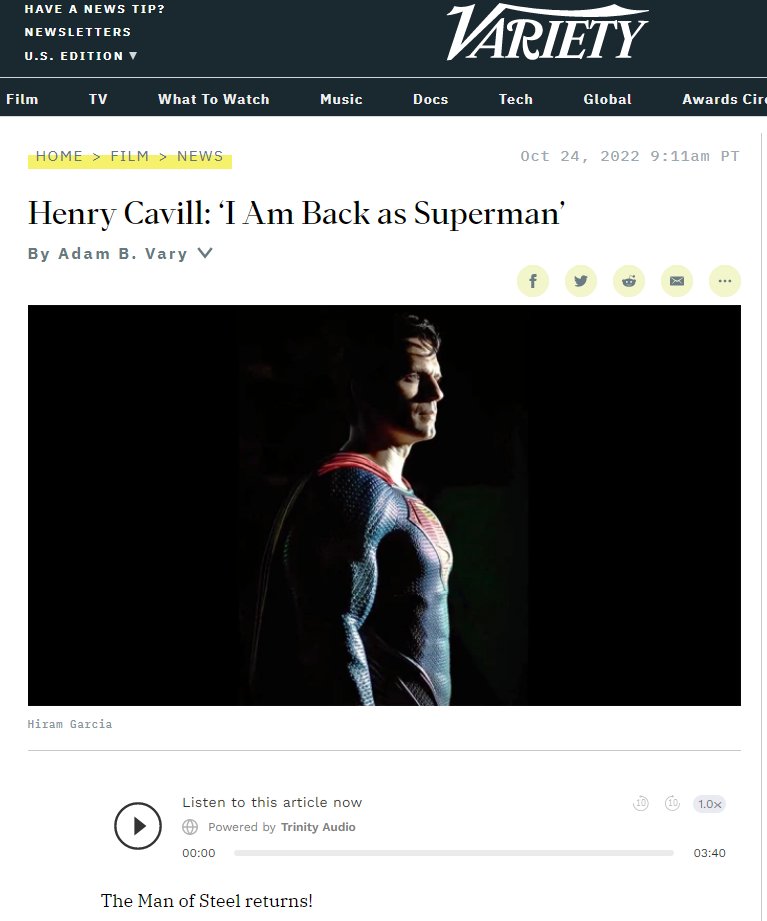767x921 pixels.
Task: Share article on Facebook
Action: tap(533, 281)
